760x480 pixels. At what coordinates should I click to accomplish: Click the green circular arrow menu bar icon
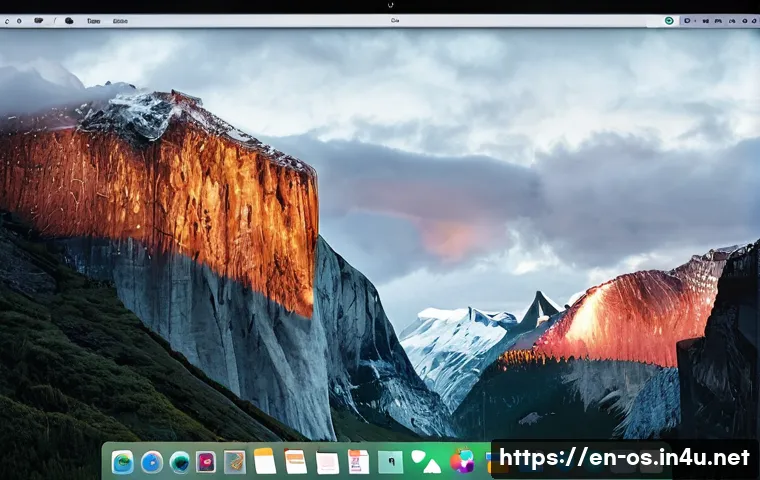[x=669, y=20]
